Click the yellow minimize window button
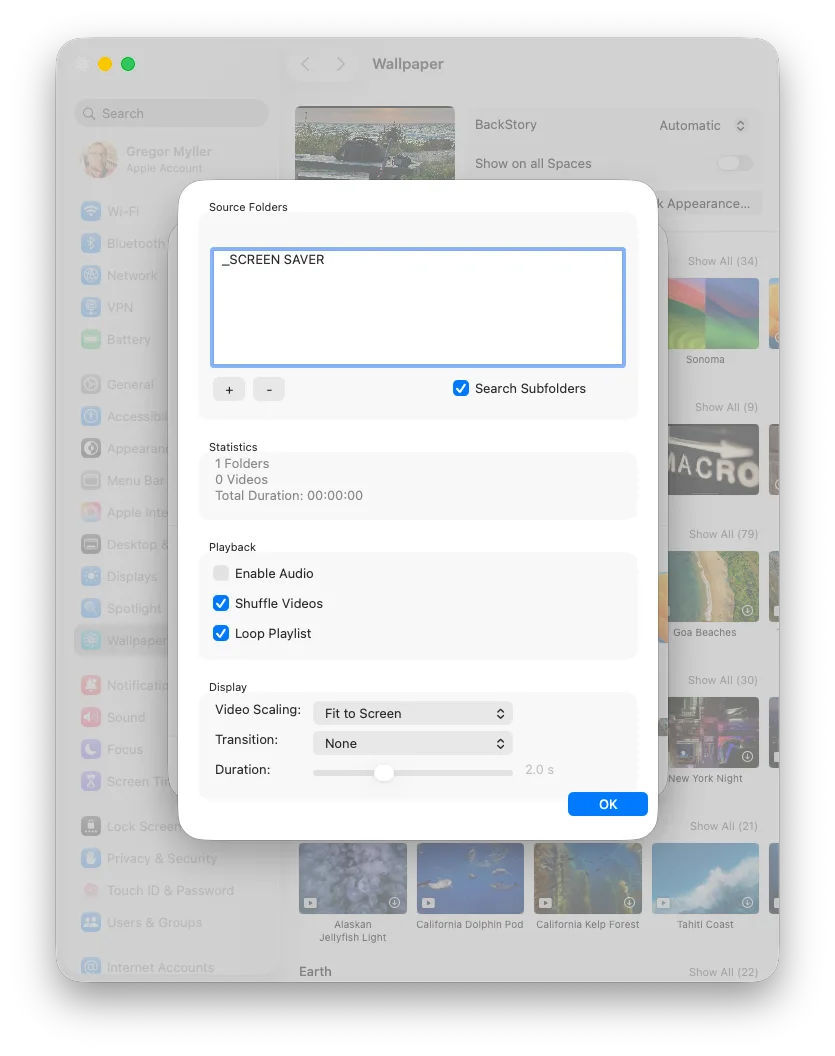835x1056 pixels. point(105,64)
